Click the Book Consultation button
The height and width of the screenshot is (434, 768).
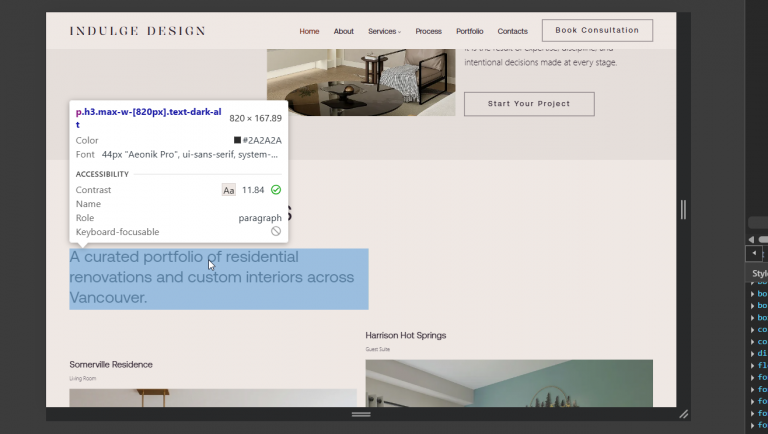(597, 30)
